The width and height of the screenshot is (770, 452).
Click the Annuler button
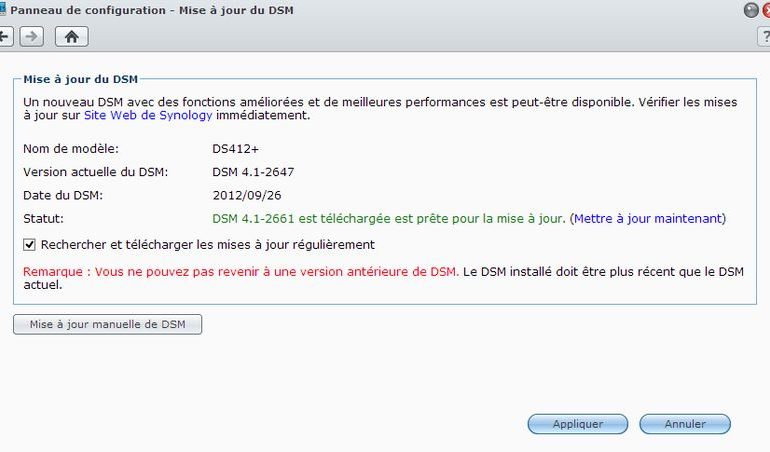pyautogui.click(x=685, y=424)
